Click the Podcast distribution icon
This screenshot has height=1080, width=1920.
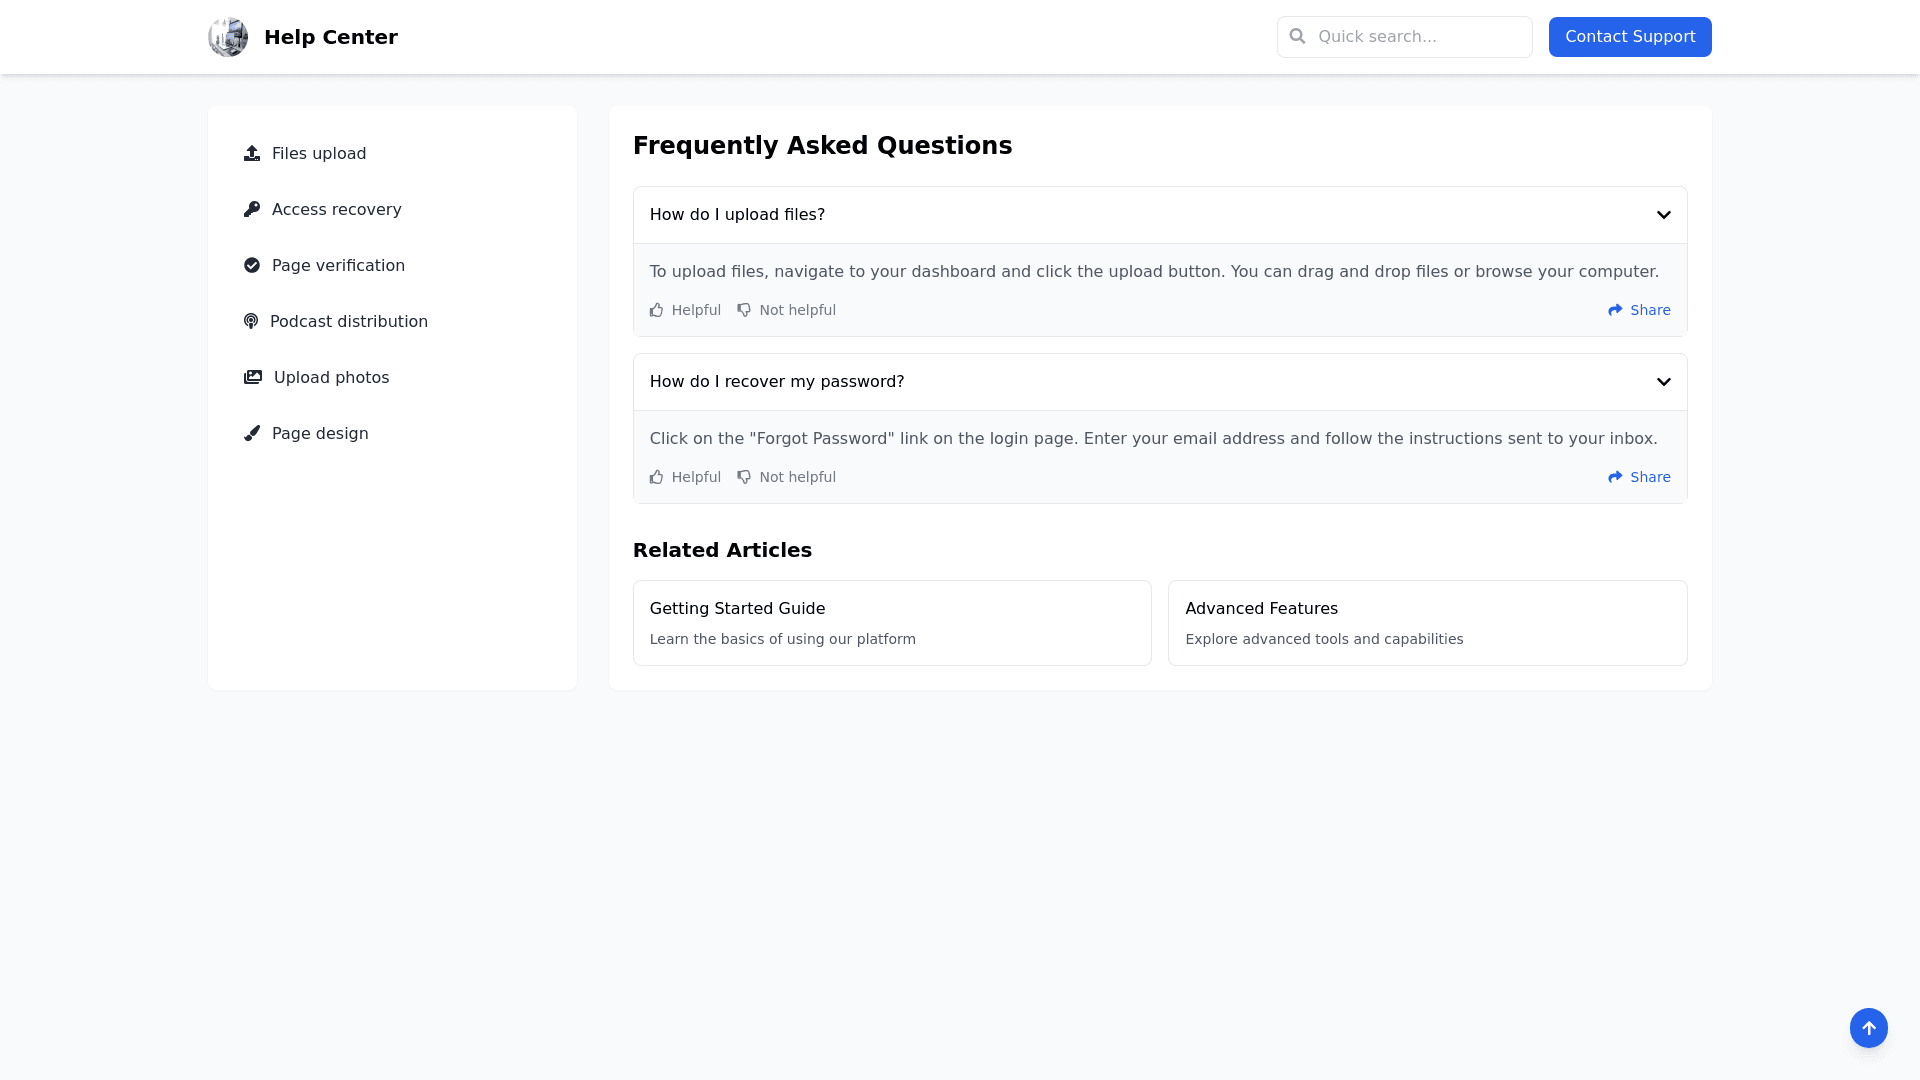pyautogui.click(x=251, y=321)
